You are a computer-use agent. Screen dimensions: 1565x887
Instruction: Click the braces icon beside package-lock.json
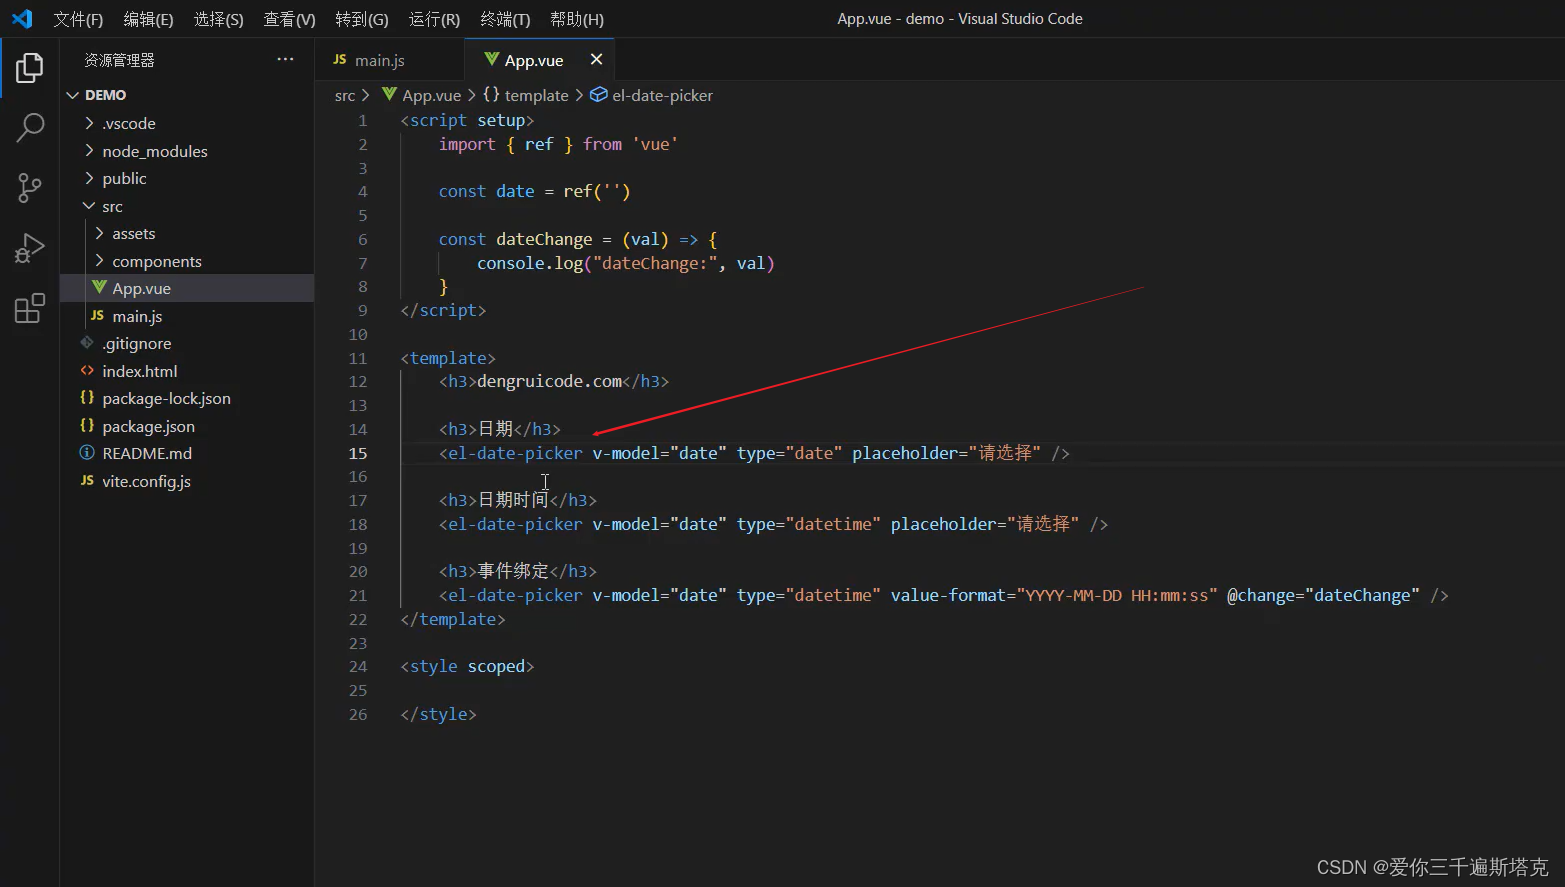[x=87, y=398]
